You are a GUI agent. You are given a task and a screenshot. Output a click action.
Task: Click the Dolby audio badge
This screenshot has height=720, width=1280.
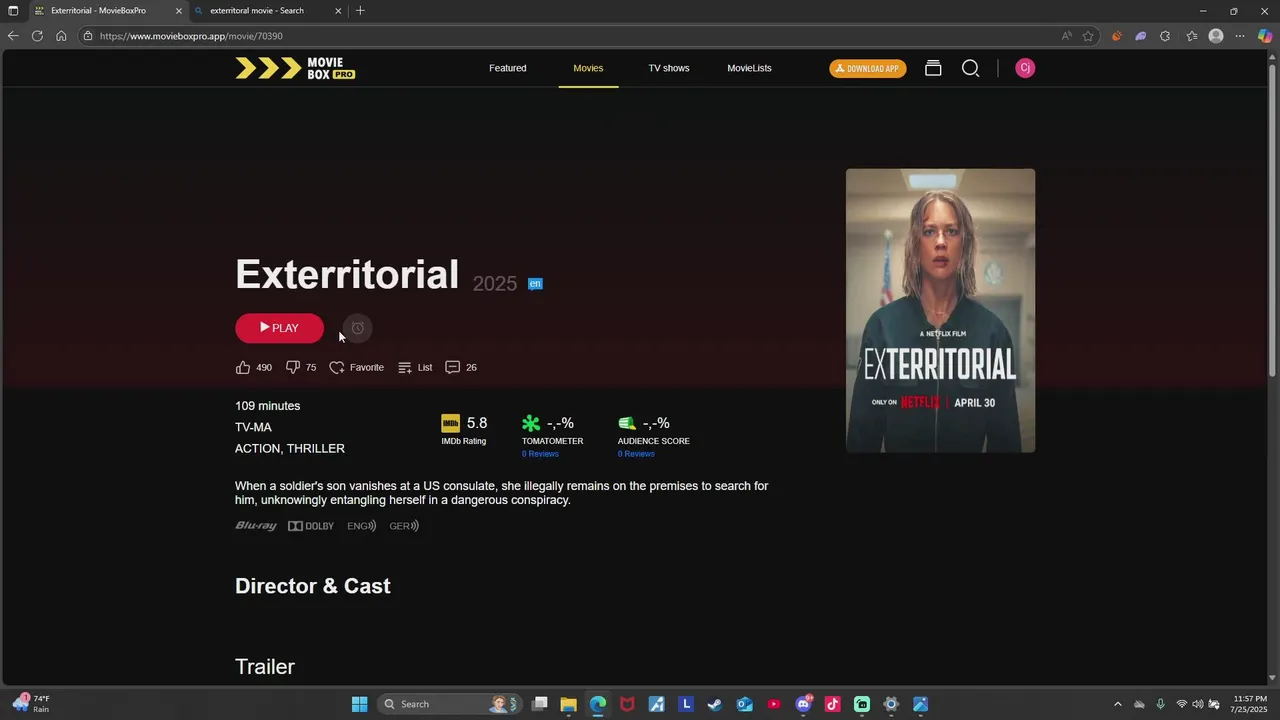(311, 526)
